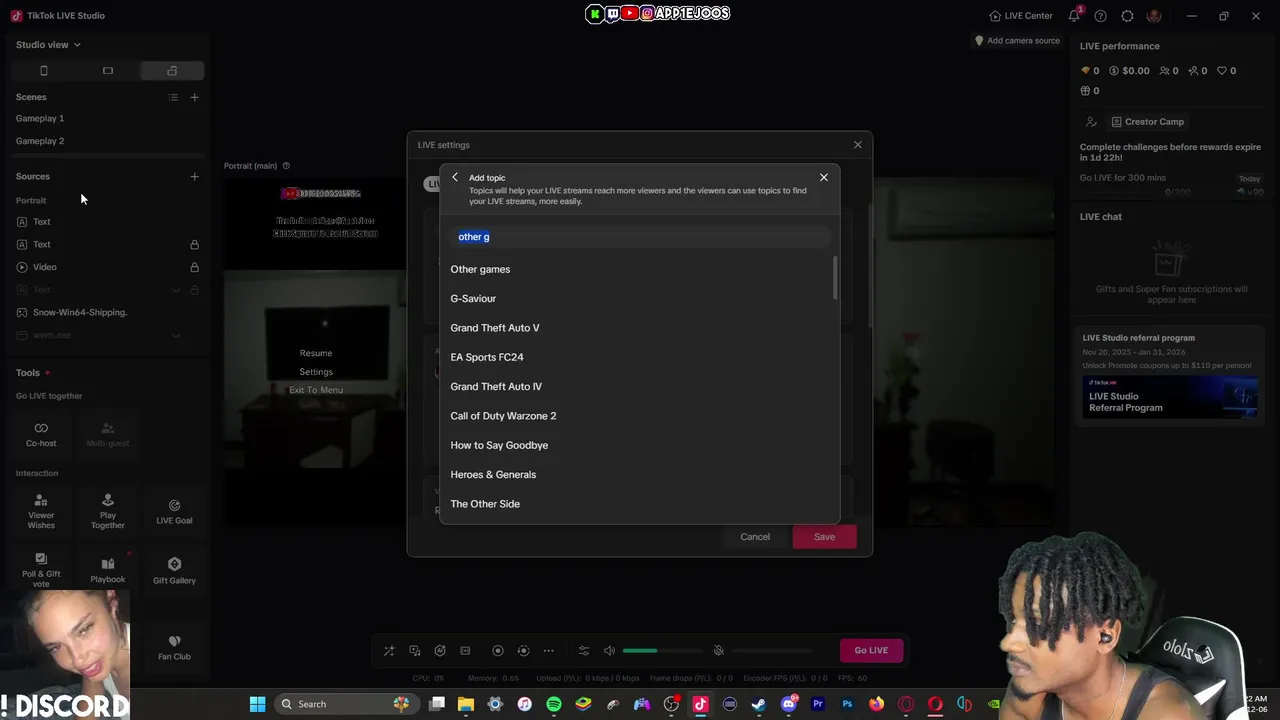Viewport: 1280px width, 720px height.
Task: Choose 'The Other Side' topic
Action: point(485,504)
